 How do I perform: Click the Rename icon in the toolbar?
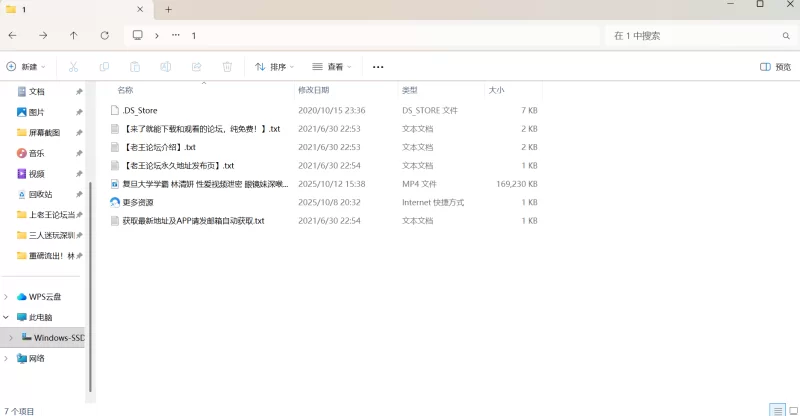(x=166, y=67)
